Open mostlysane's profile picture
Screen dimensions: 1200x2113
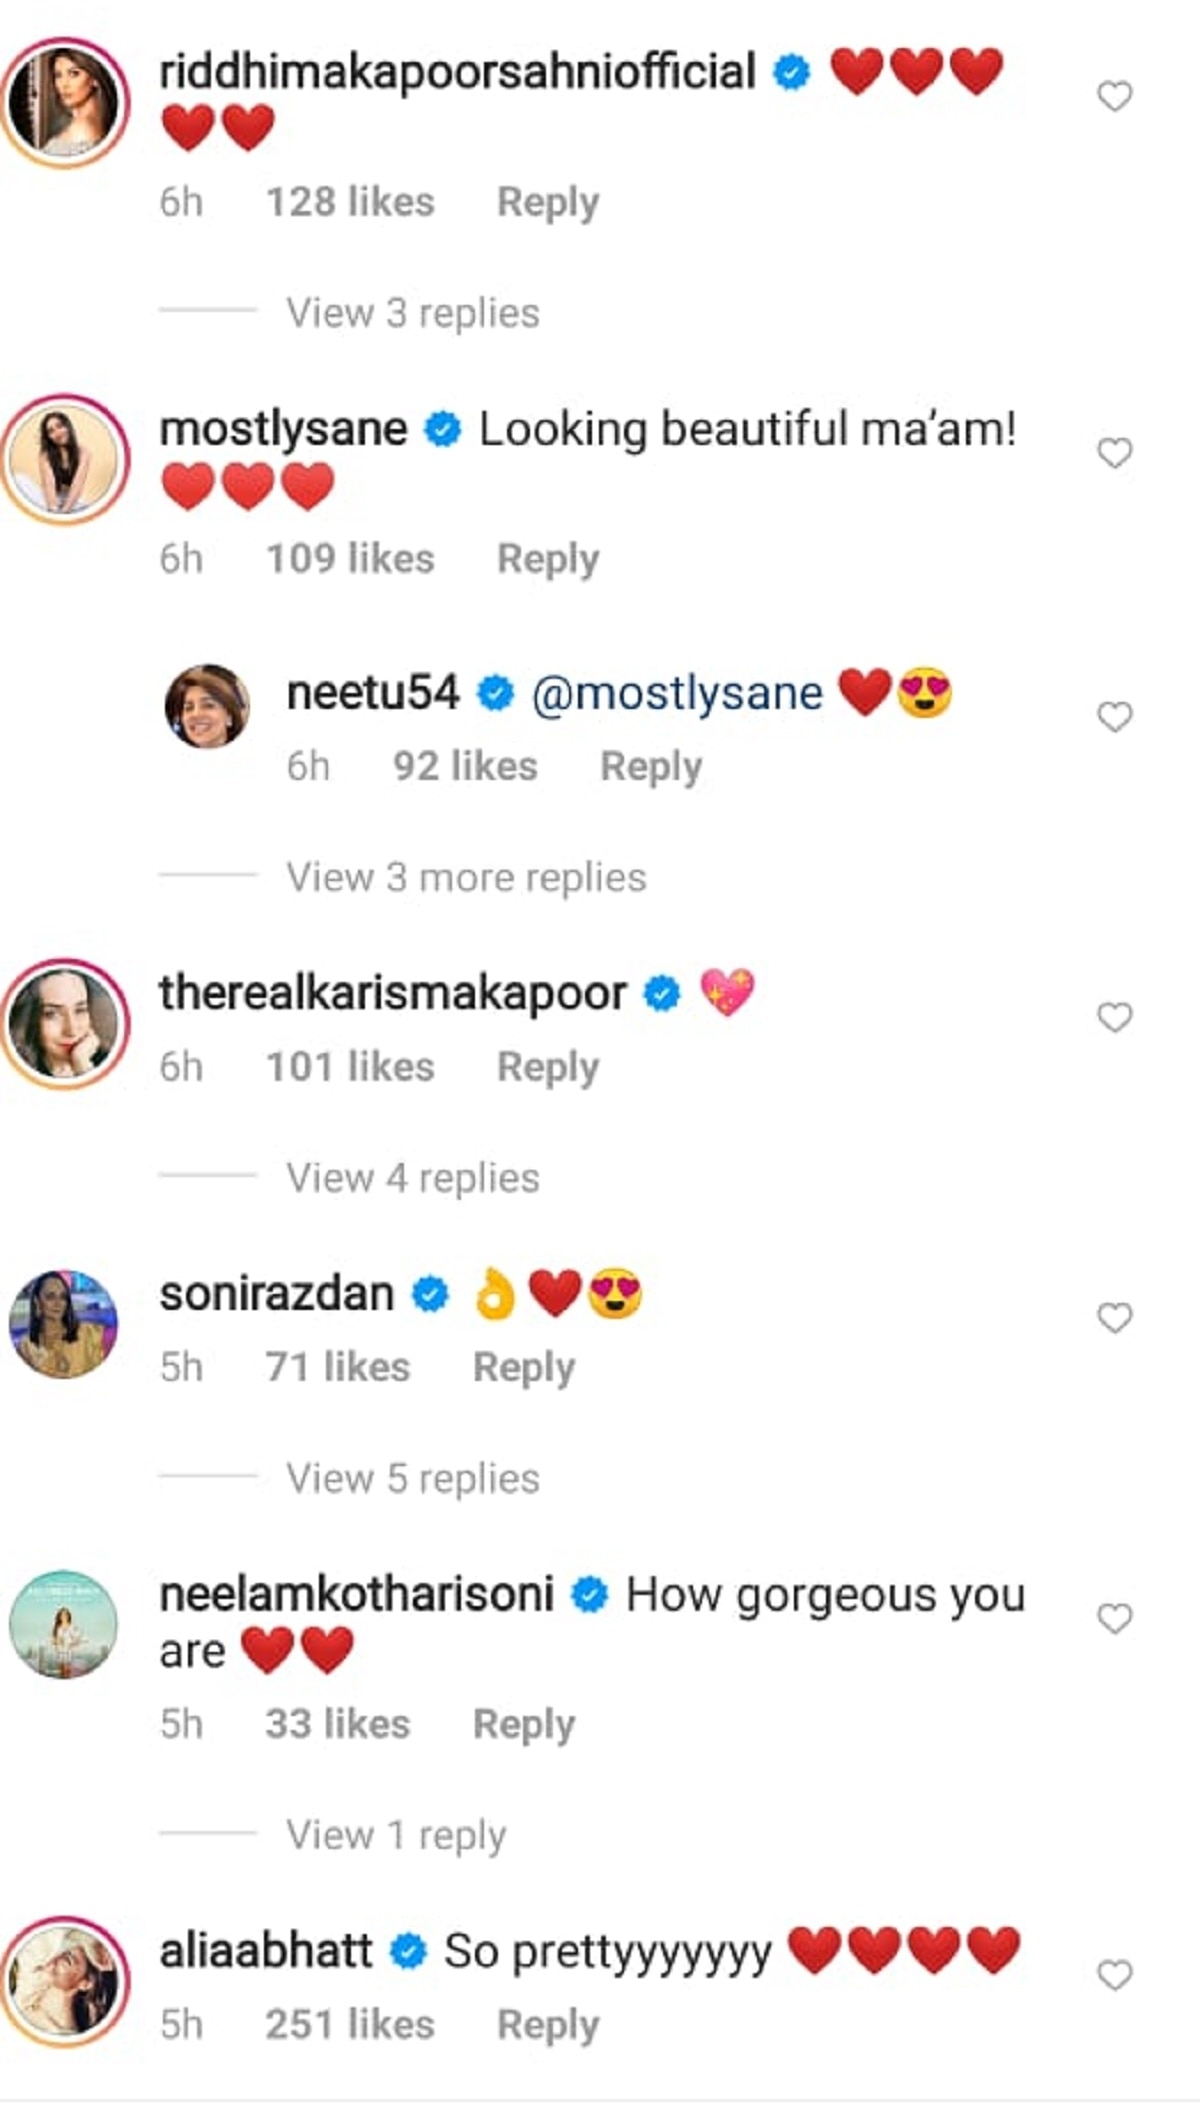point(65,460)
